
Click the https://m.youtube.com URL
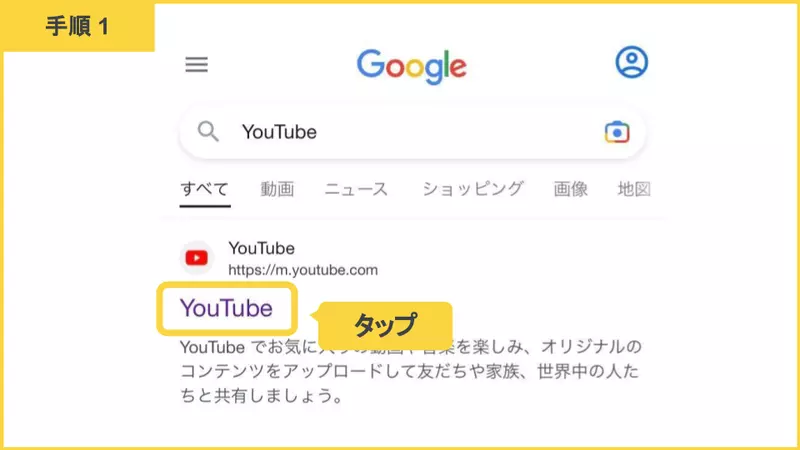[x=303, y=270]
